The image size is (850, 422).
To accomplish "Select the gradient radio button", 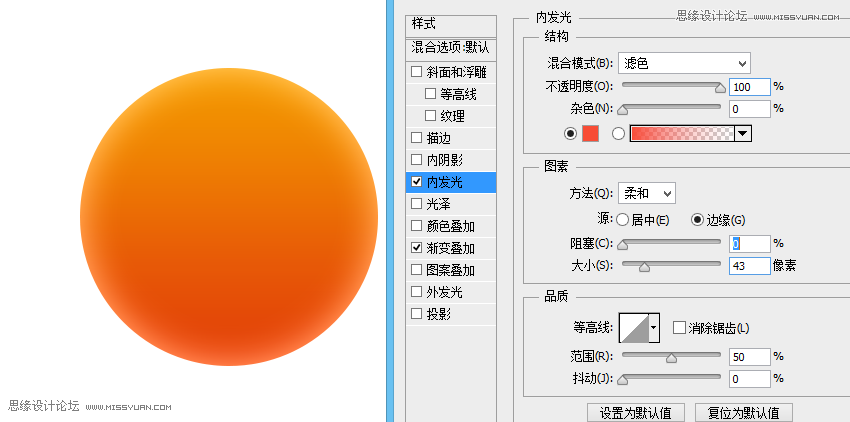I will (x=619, y=133).
